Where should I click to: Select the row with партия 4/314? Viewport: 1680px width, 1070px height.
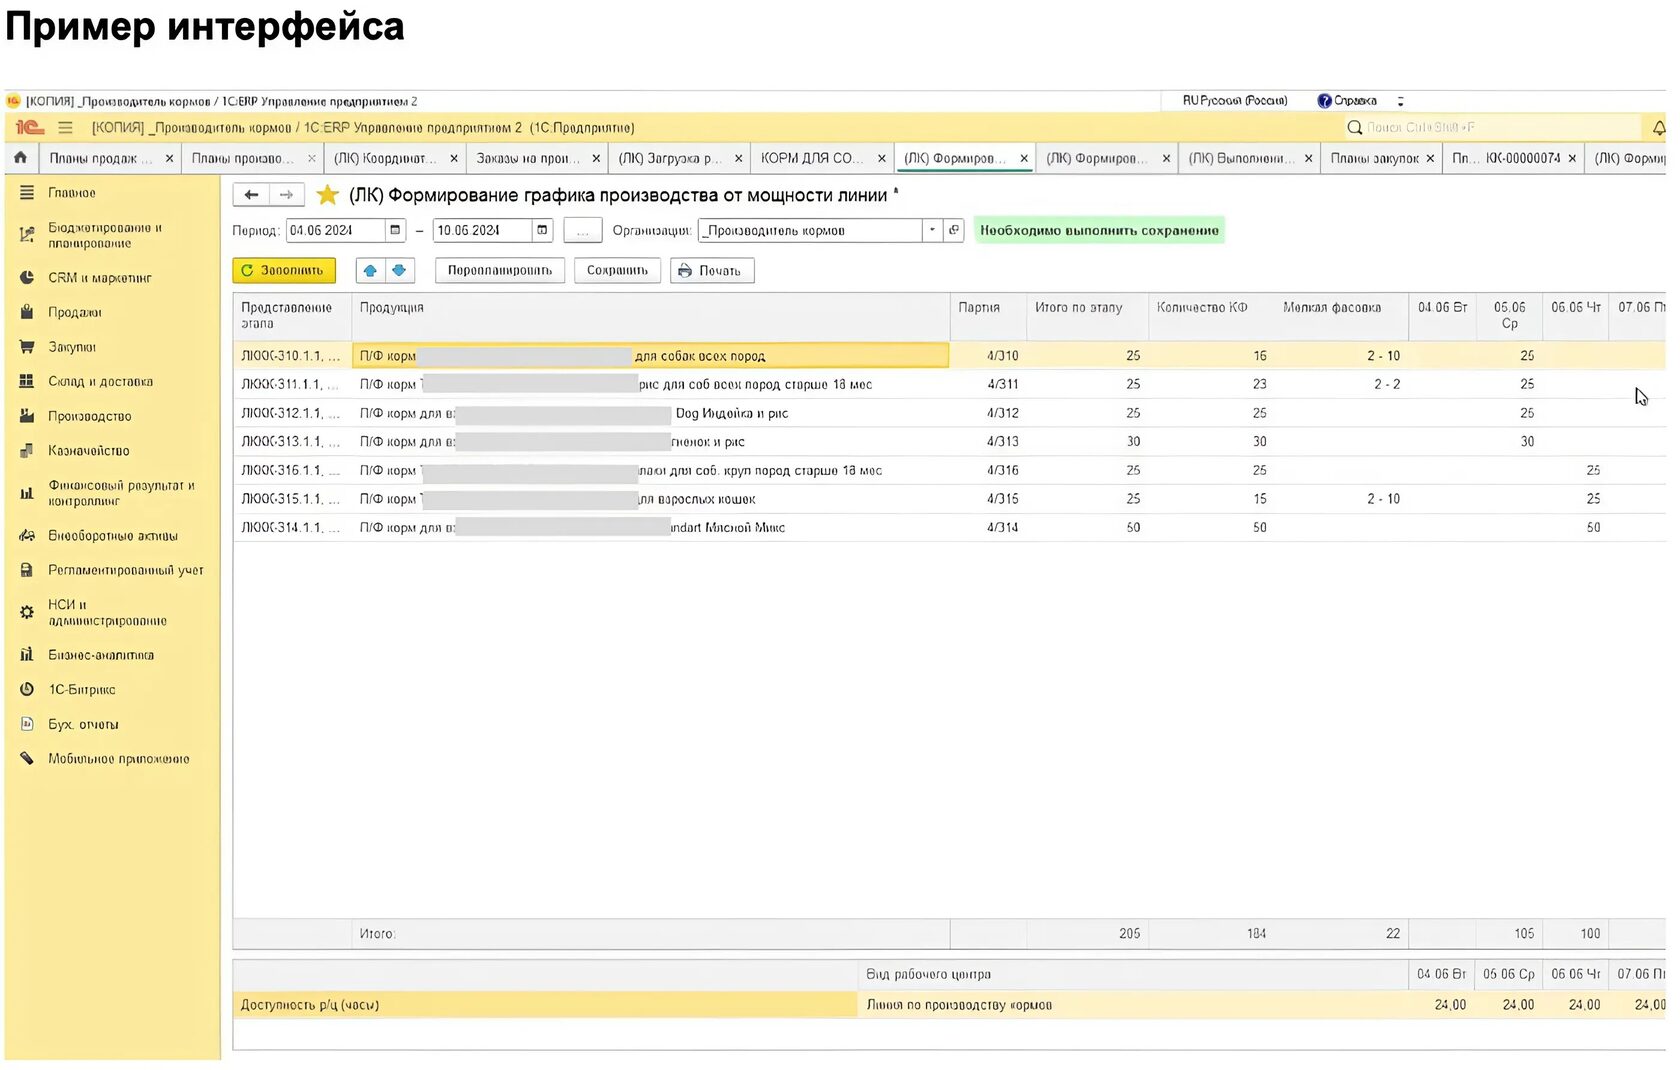[949, 527]
